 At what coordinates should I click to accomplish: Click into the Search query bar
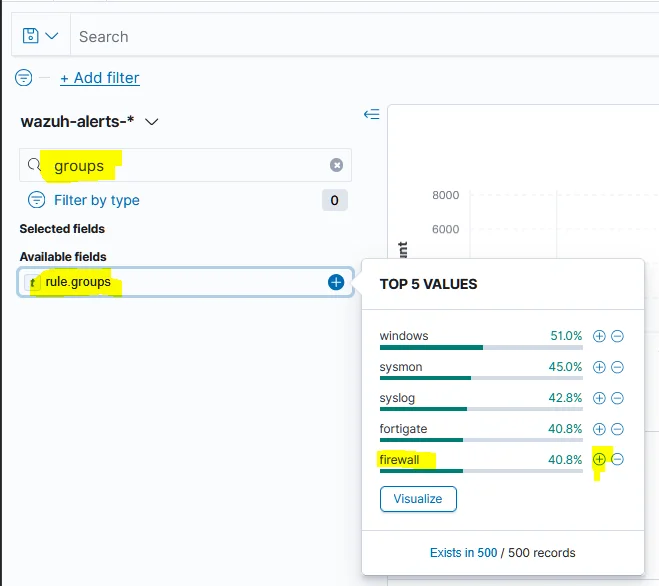pyautogui.click(x=361, y=37)
